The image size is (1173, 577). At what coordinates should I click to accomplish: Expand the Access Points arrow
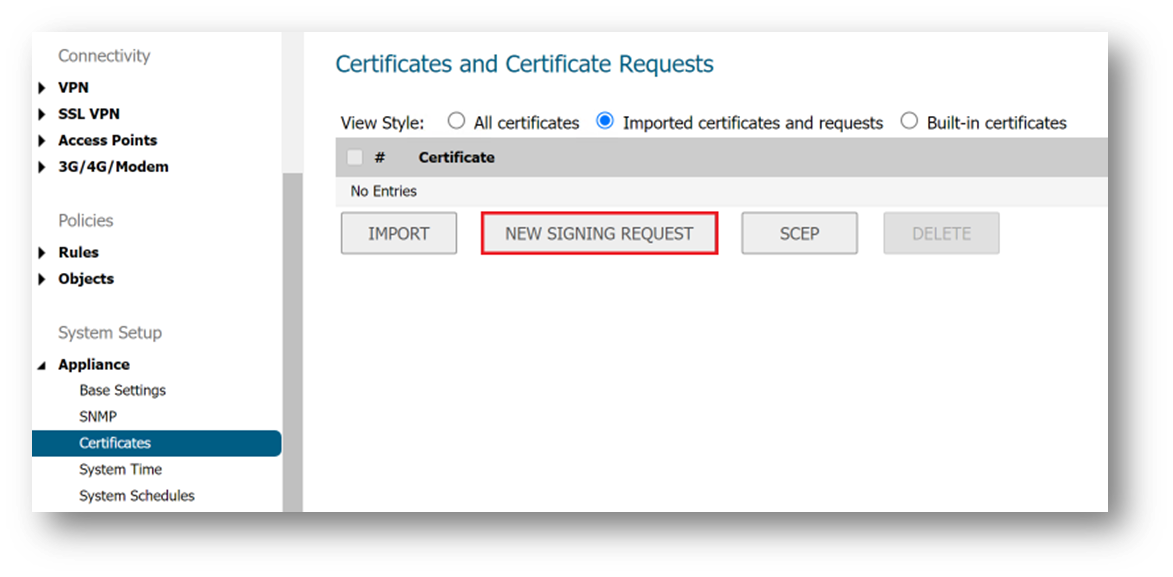coord(43,141)
